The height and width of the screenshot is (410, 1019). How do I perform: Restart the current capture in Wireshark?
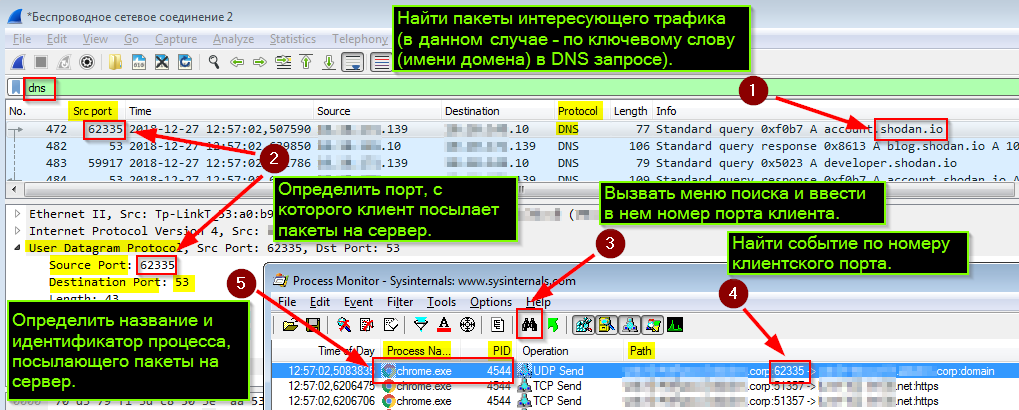pos(64,62)
